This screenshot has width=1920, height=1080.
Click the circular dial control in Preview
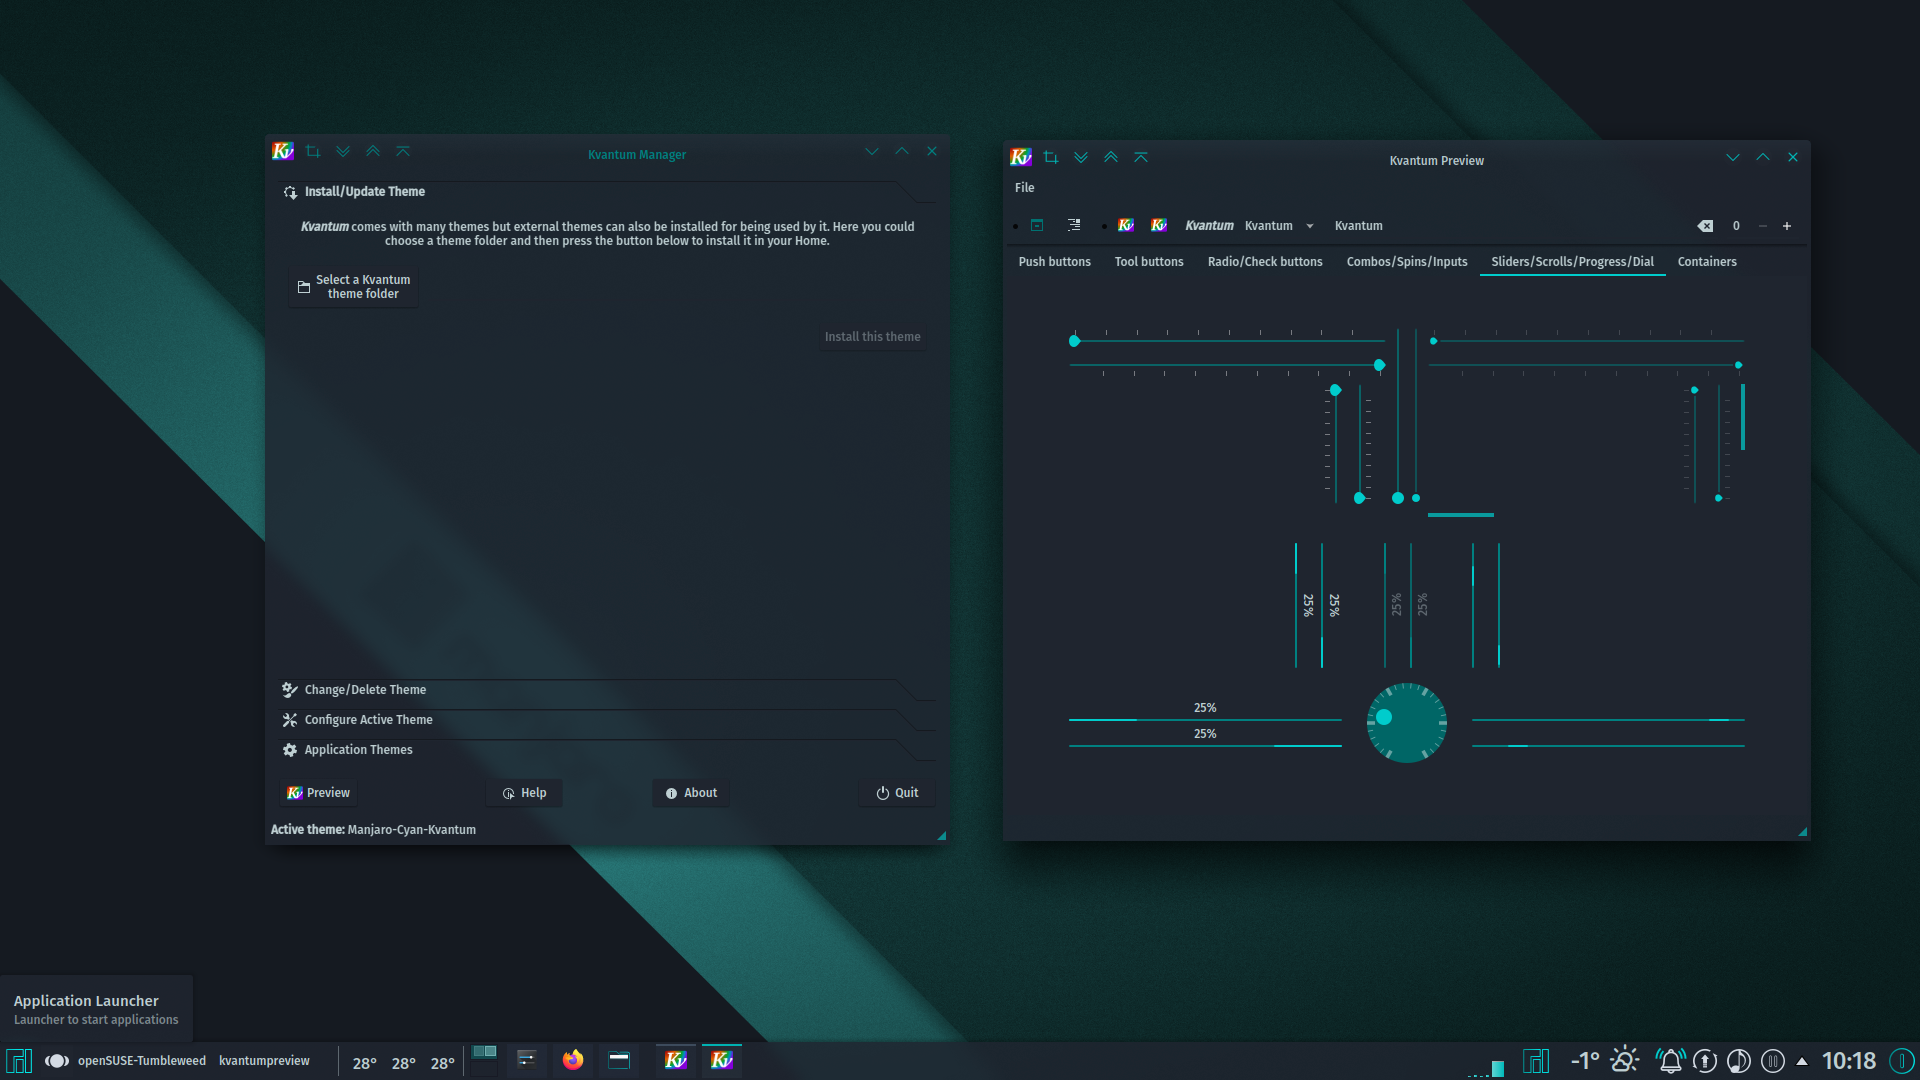point(1406,722)
